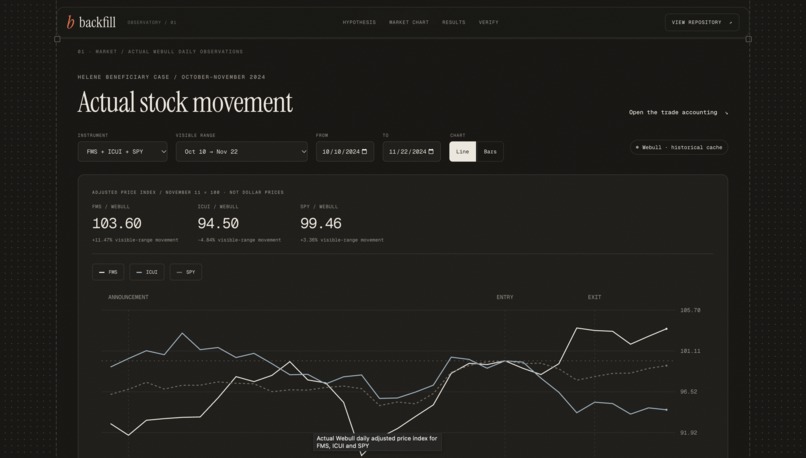Screen dimensions: 806x458
Task: Open the backfill logo home link
Action: point(91,22)
